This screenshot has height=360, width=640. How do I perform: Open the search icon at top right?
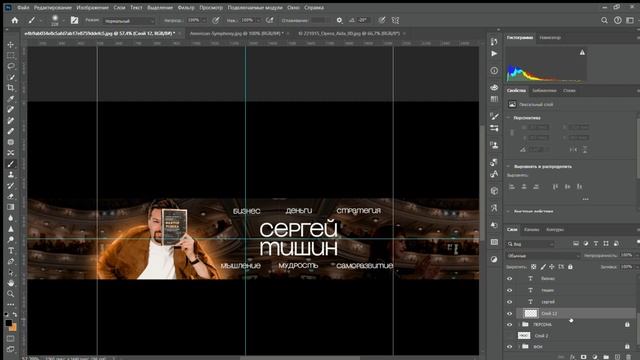pos(604,20)
